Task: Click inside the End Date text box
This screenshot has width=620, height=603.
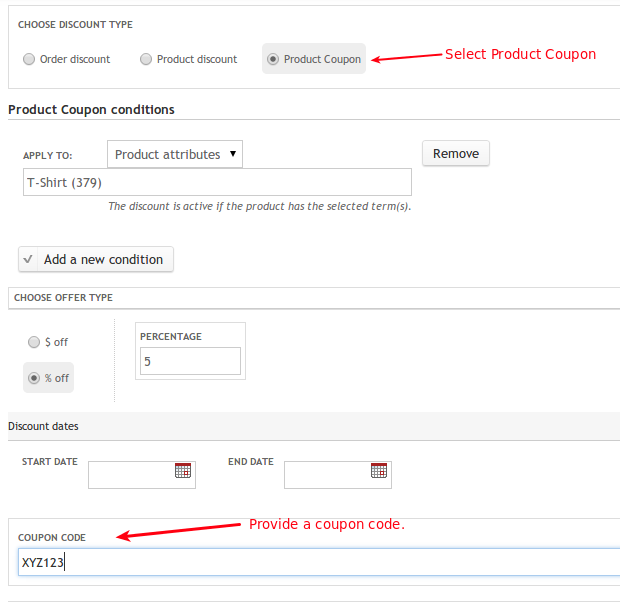Action: (x=327, y=475)
